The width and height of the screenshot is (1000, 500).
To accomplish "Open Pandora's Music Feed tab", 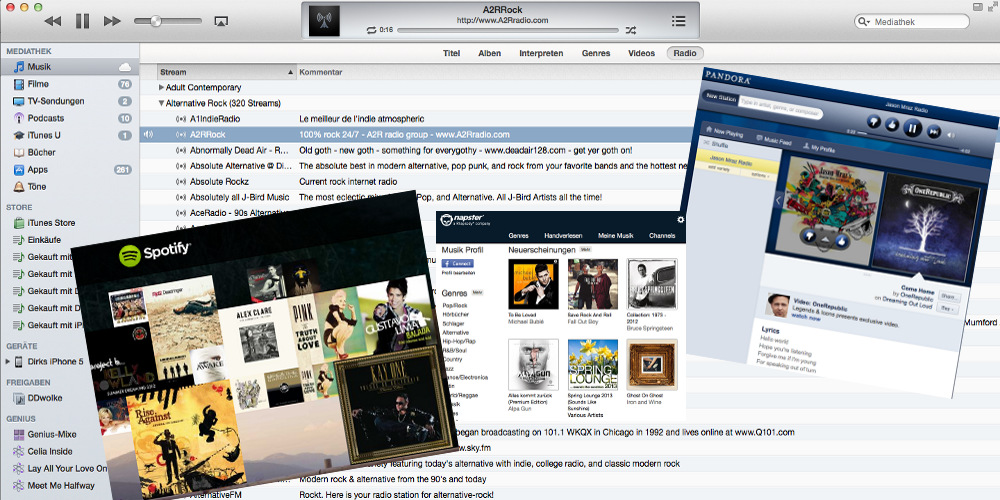I will click(x=773, y=140).
